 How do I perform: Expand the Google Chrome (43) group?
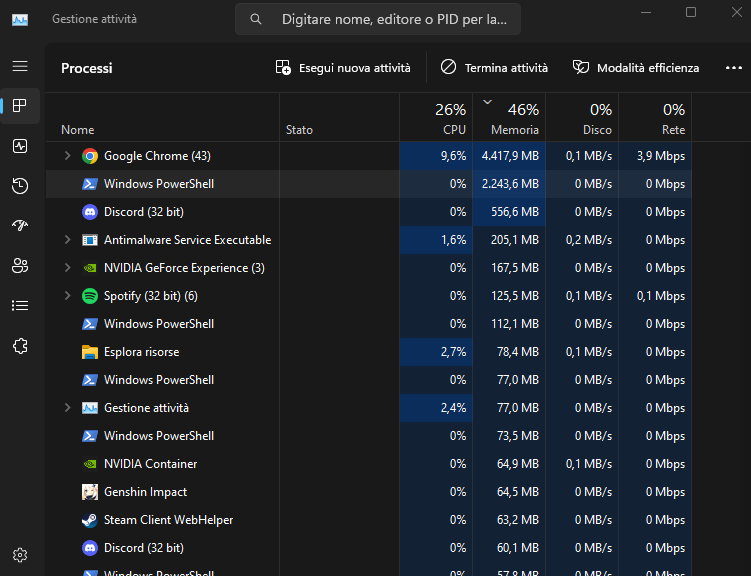[x=68, y=156]
